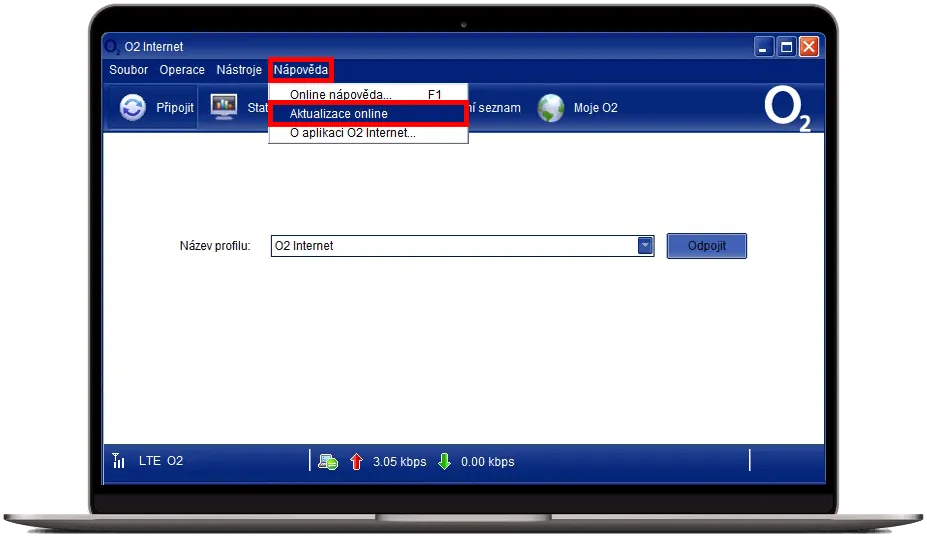The height and width of the screenshot is (537, 927).
Task: Open the Moje O2 toolbar label
Action: click(x=595, y=108)
